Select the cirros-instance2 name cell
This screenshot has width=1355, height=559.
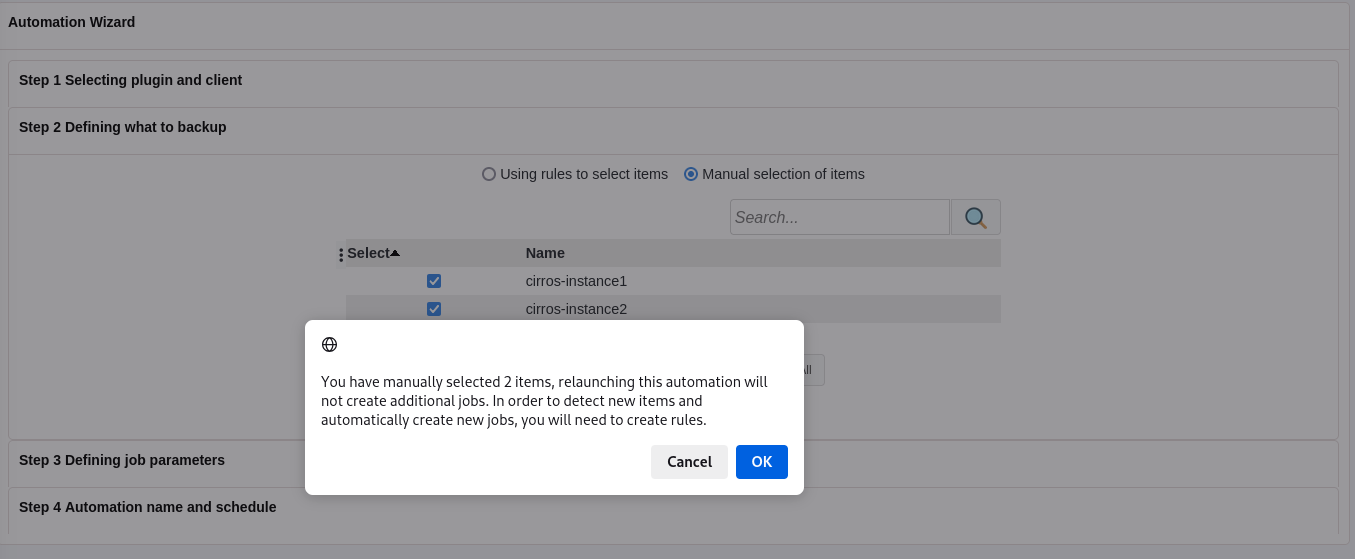[x=576, y=309]
